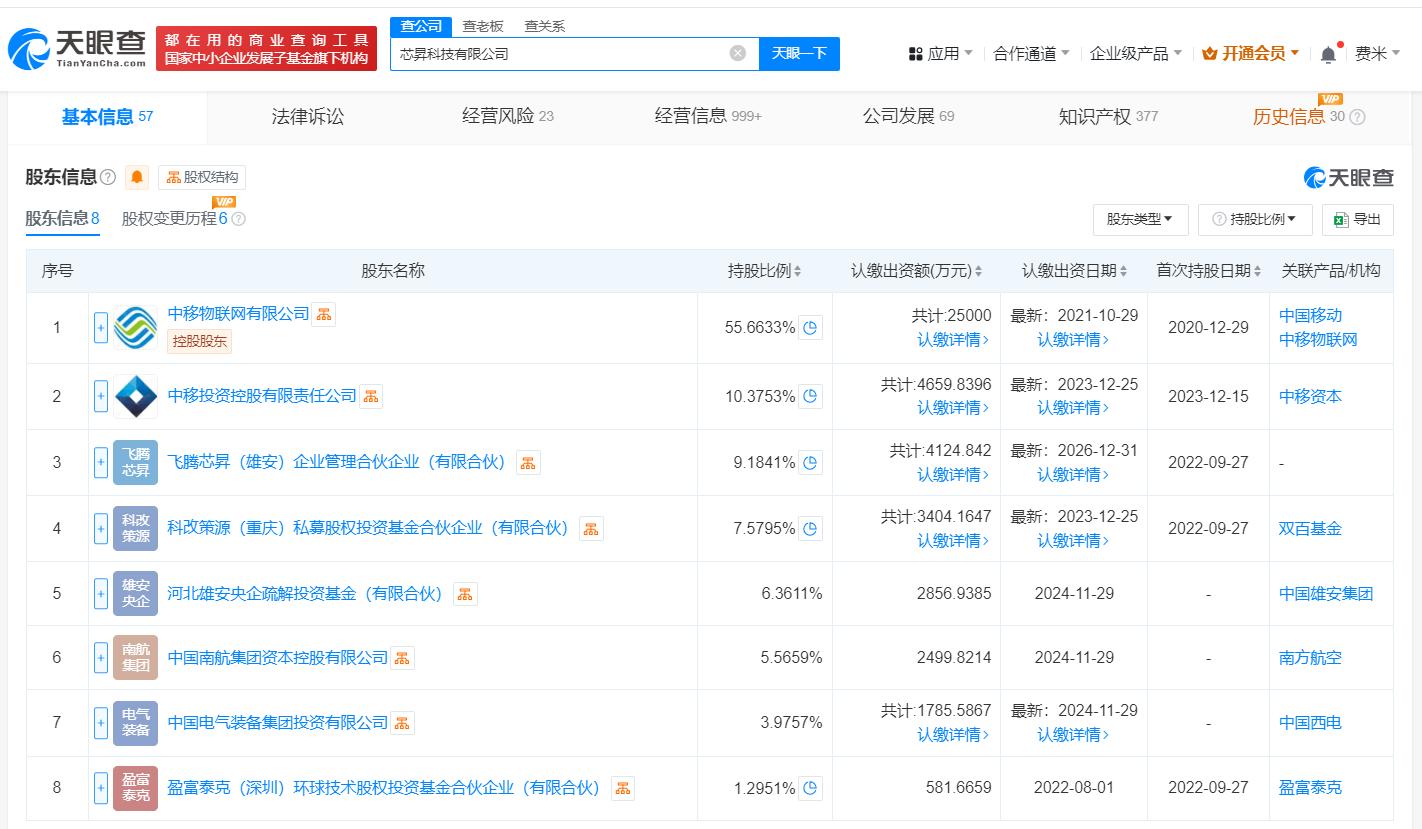Sort table by 首次持股日期 column
The image size is (1422, 829).
click(1258, 271)
